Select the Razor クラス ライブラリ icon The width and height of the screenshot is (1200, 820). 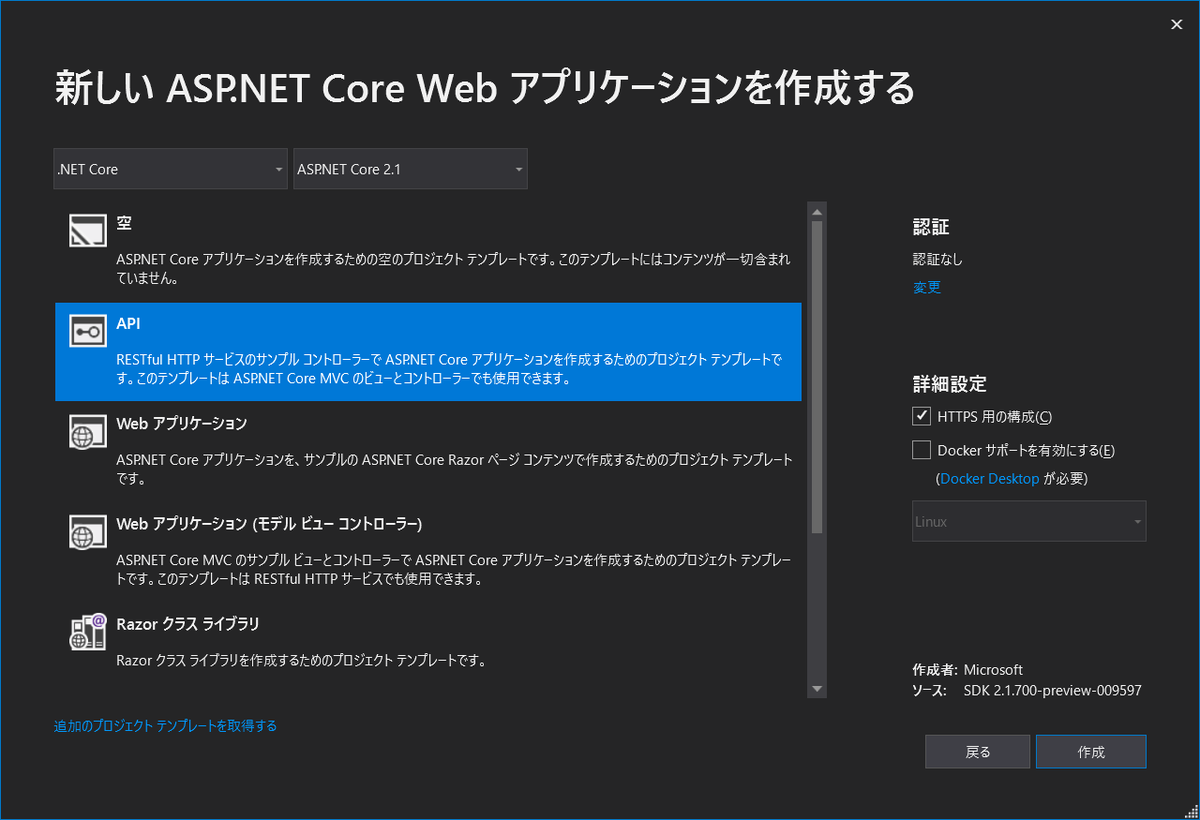click(88, 631)
